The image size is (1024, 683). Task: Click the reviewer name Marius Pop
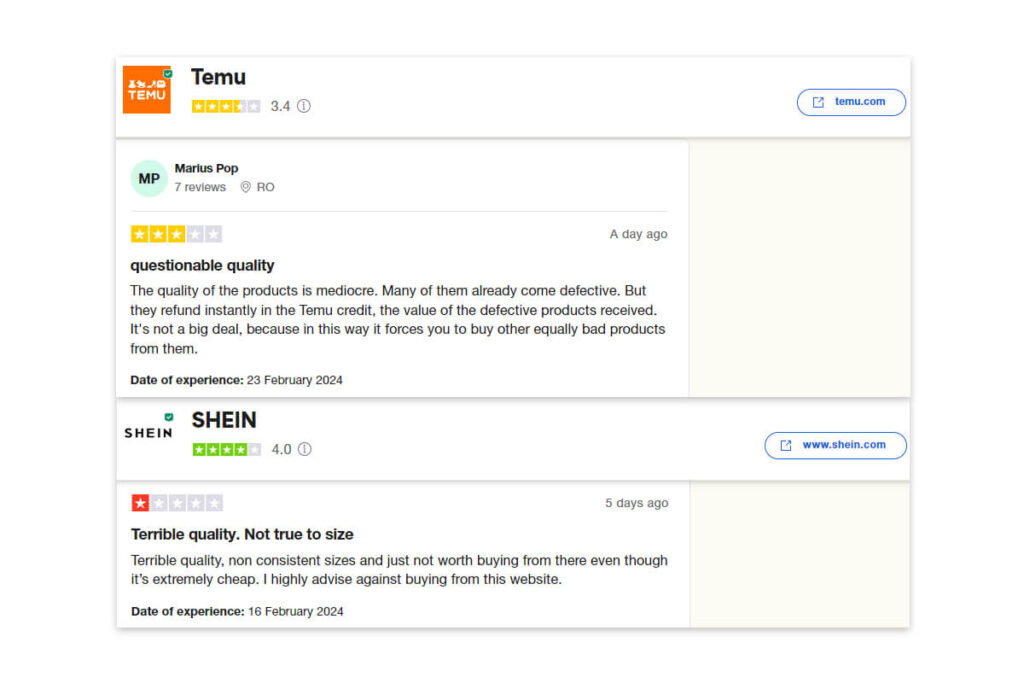[207, 168]
